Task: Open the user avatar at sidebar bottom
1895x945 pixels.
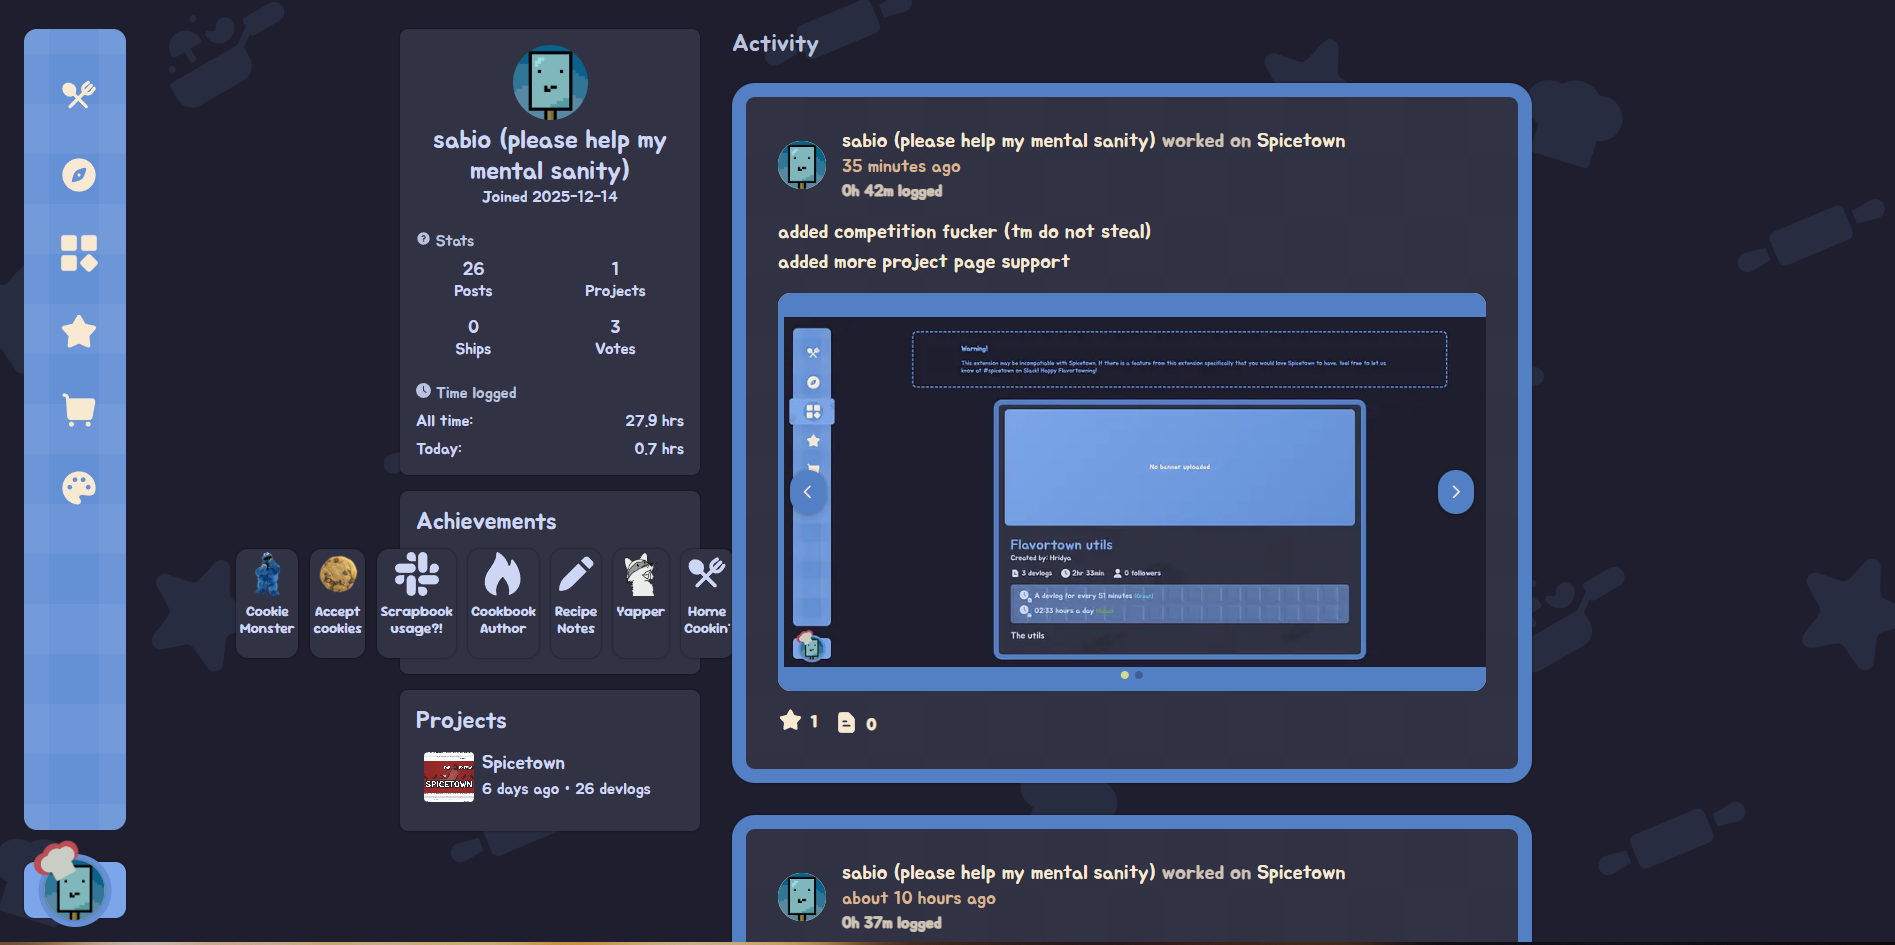Action: click(x=75, y=888)
